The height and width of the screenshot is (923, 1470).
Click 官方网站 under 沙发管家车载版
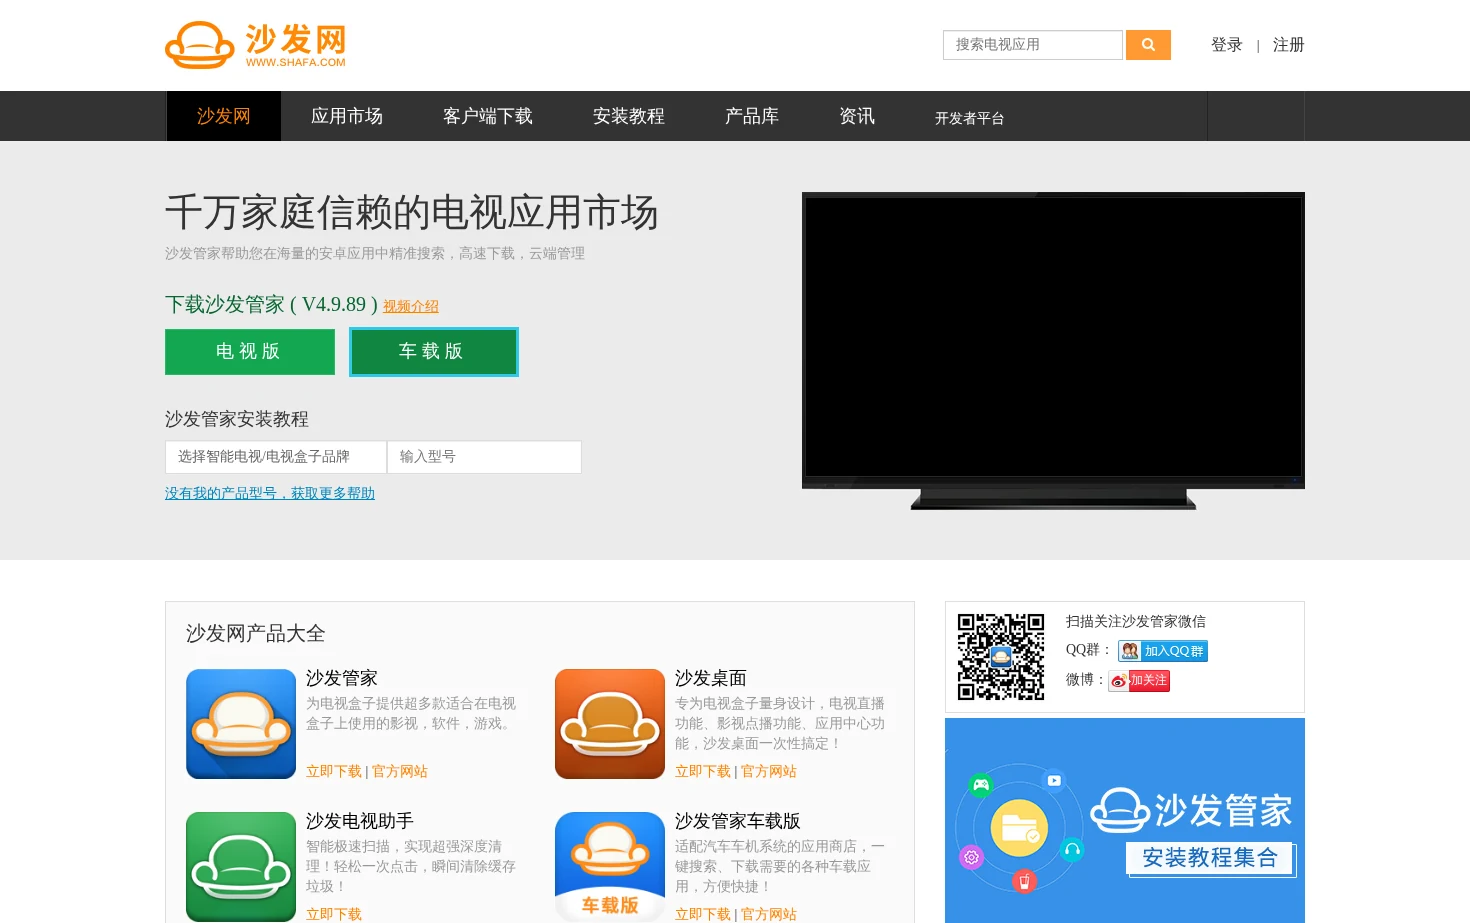click(x=769, y=914)
